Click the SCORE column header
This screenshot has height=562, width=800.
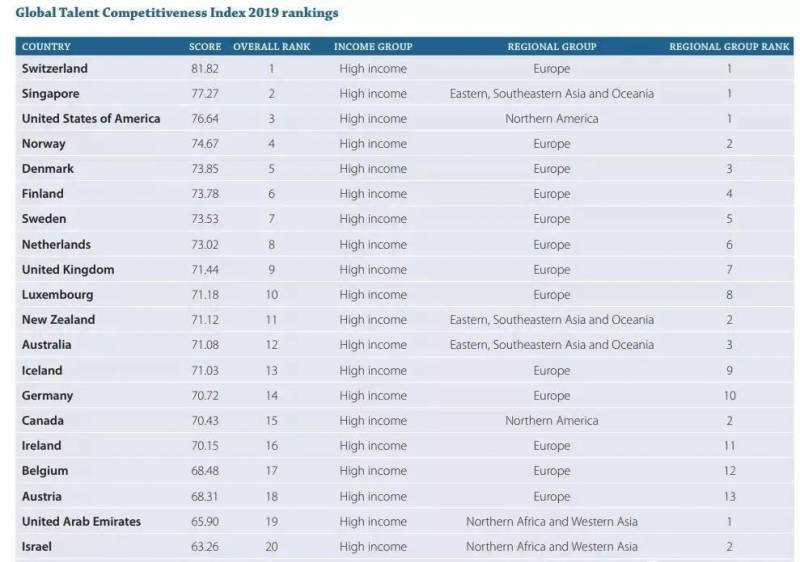[205, 47]
